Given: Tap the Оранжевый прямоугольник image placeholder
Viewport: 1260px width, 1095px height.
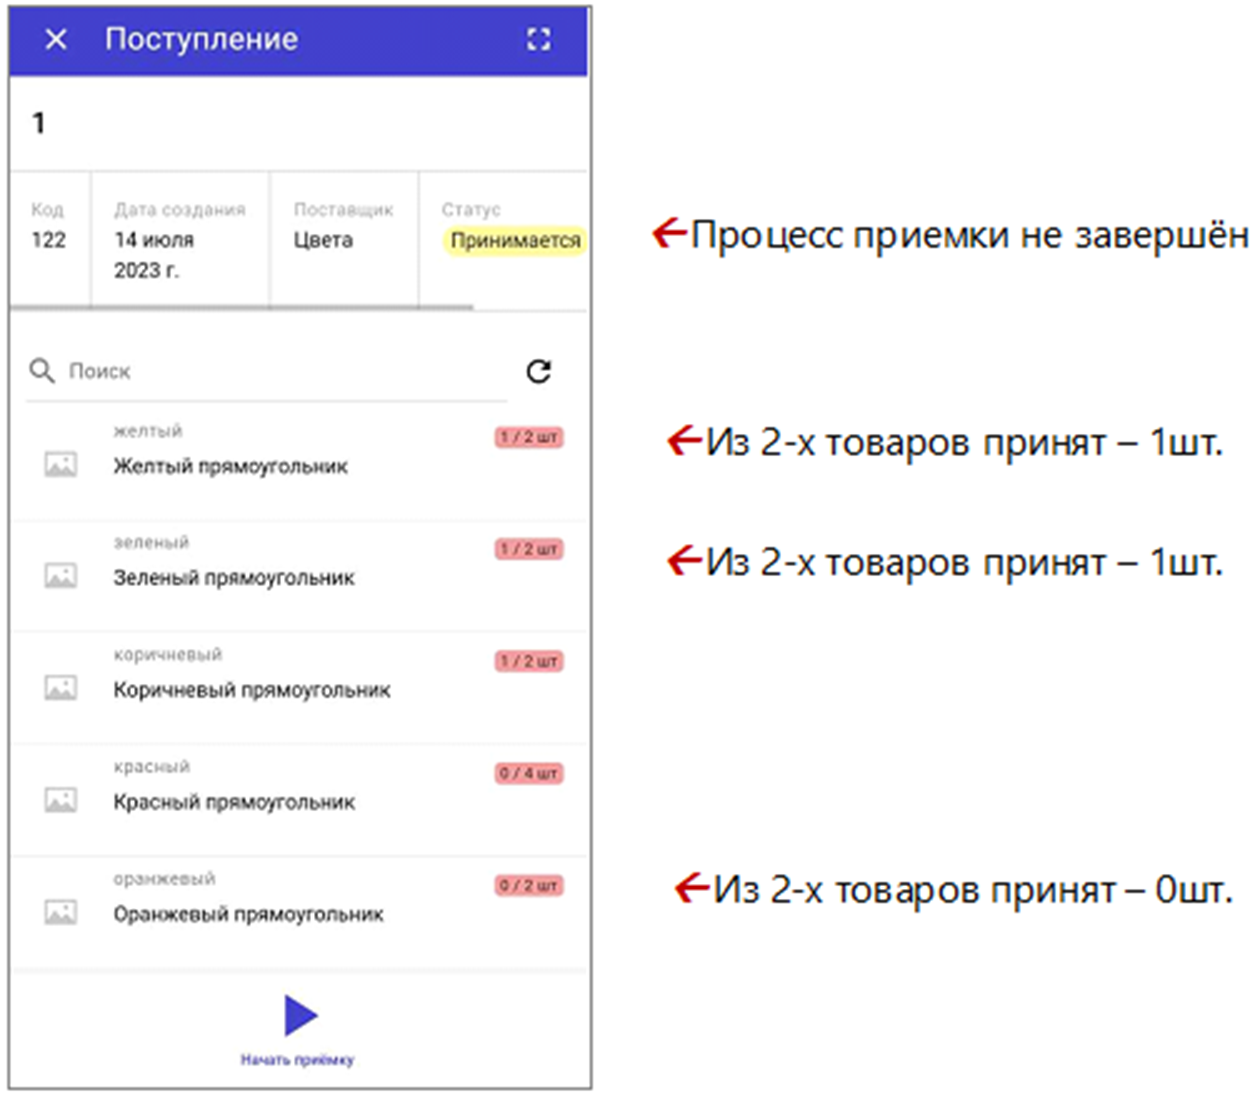Looking at the screenshot, I should point(60,911).
